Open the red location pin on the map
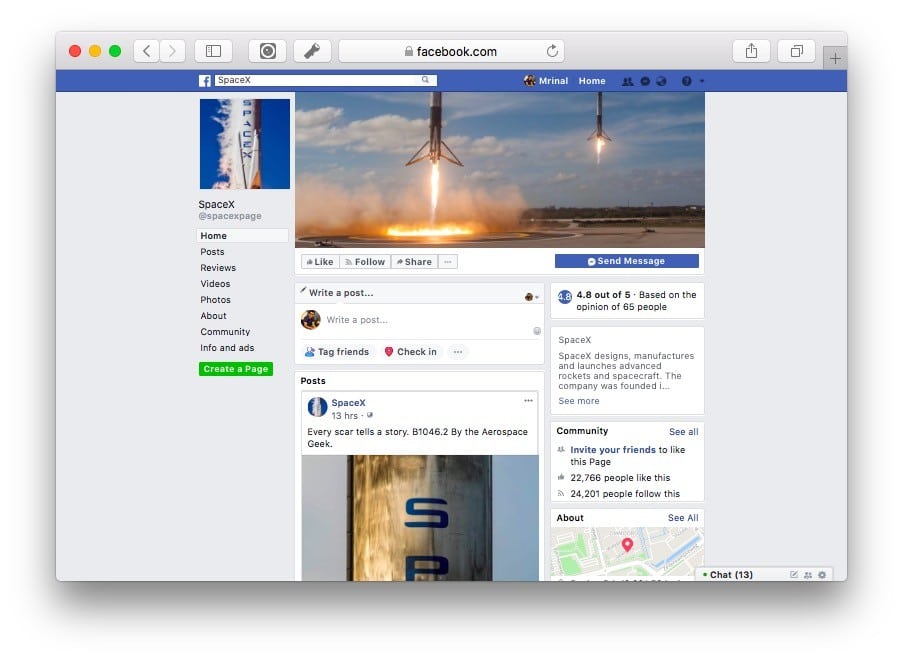Screen dimensions: 903x661 [x=628, y=547]
